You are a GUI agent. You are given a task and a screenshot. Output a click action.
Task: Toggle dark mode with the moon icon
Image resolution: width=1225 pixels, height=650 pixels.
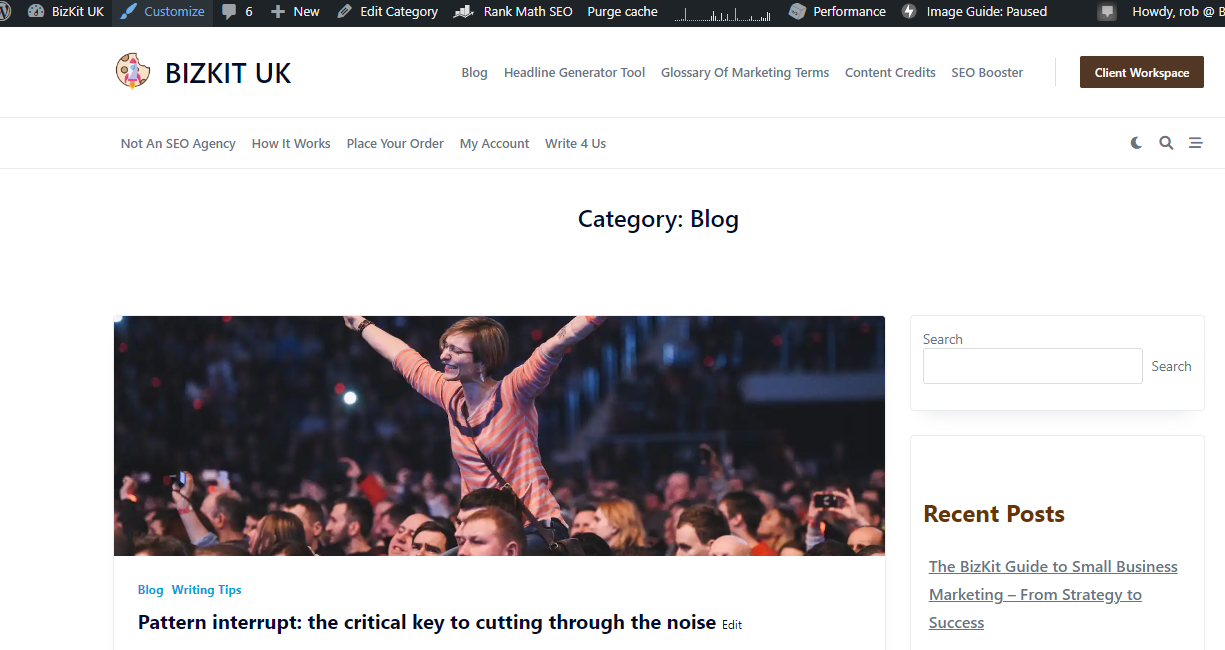1136,143
